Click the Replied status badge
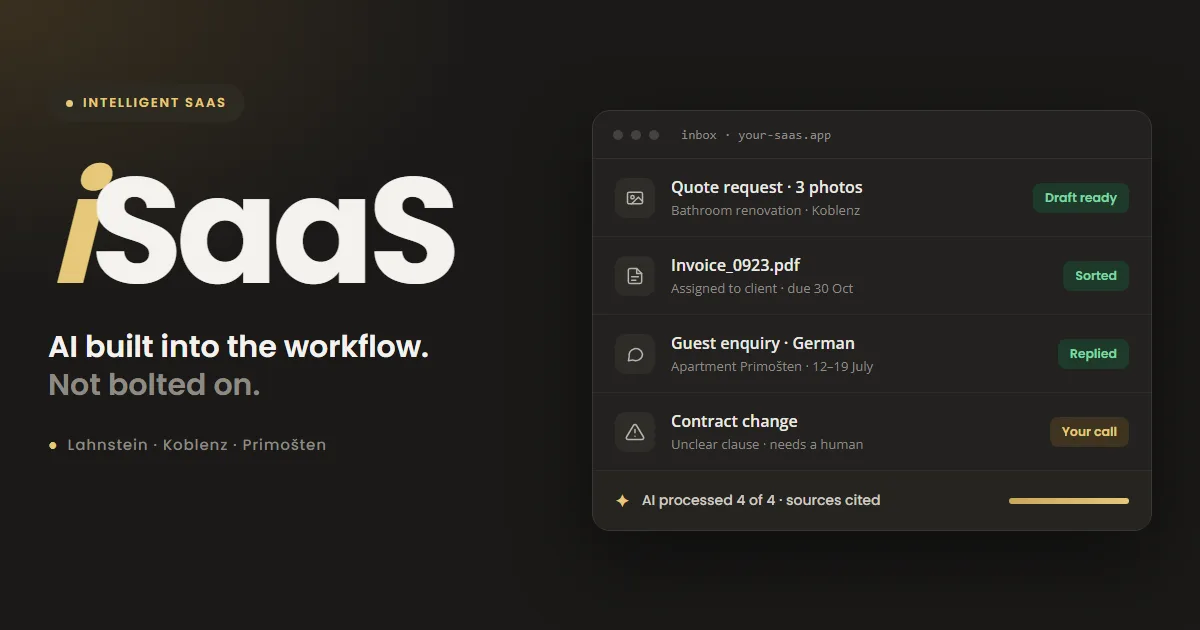Image resolution: width=1200 pixels, height=630 pixels. (1093, 354)
